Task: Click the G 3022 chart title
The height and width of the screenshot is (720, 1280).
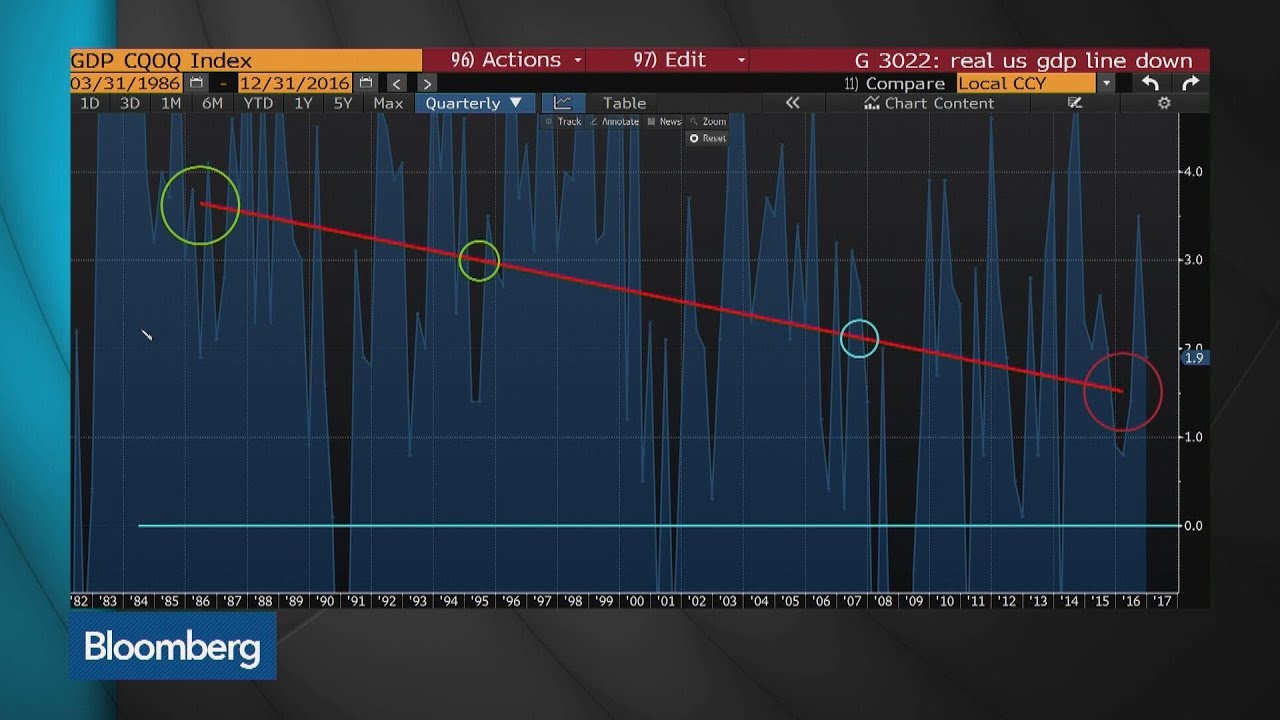Action: (1023, 60)
